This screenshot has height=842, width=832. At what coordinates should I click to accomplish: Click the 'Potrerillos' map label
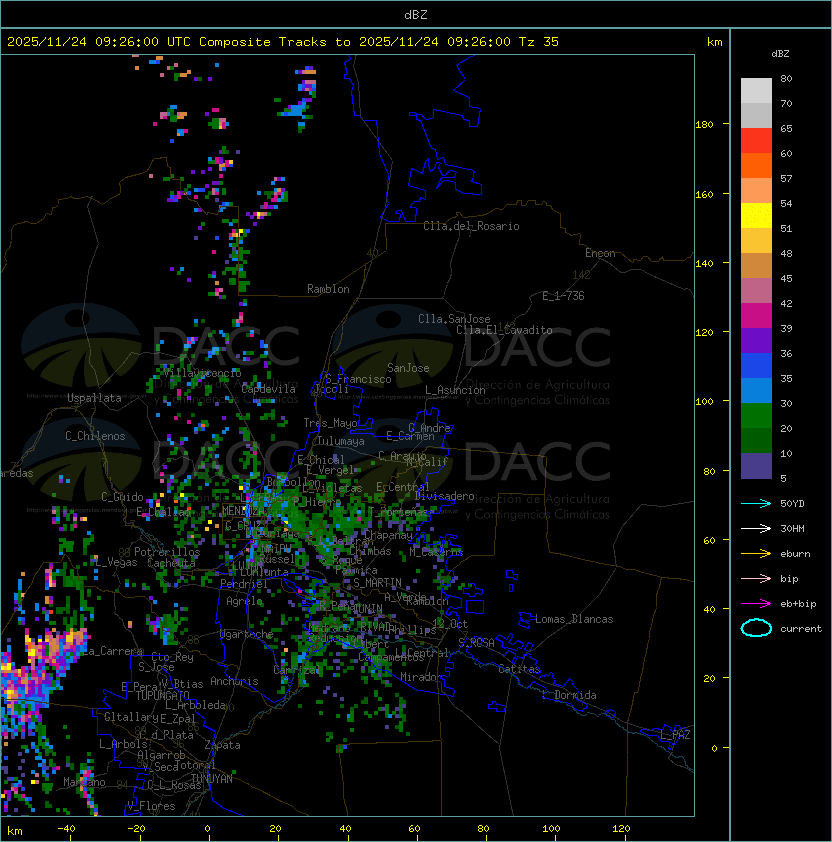(x=167, y=552)
